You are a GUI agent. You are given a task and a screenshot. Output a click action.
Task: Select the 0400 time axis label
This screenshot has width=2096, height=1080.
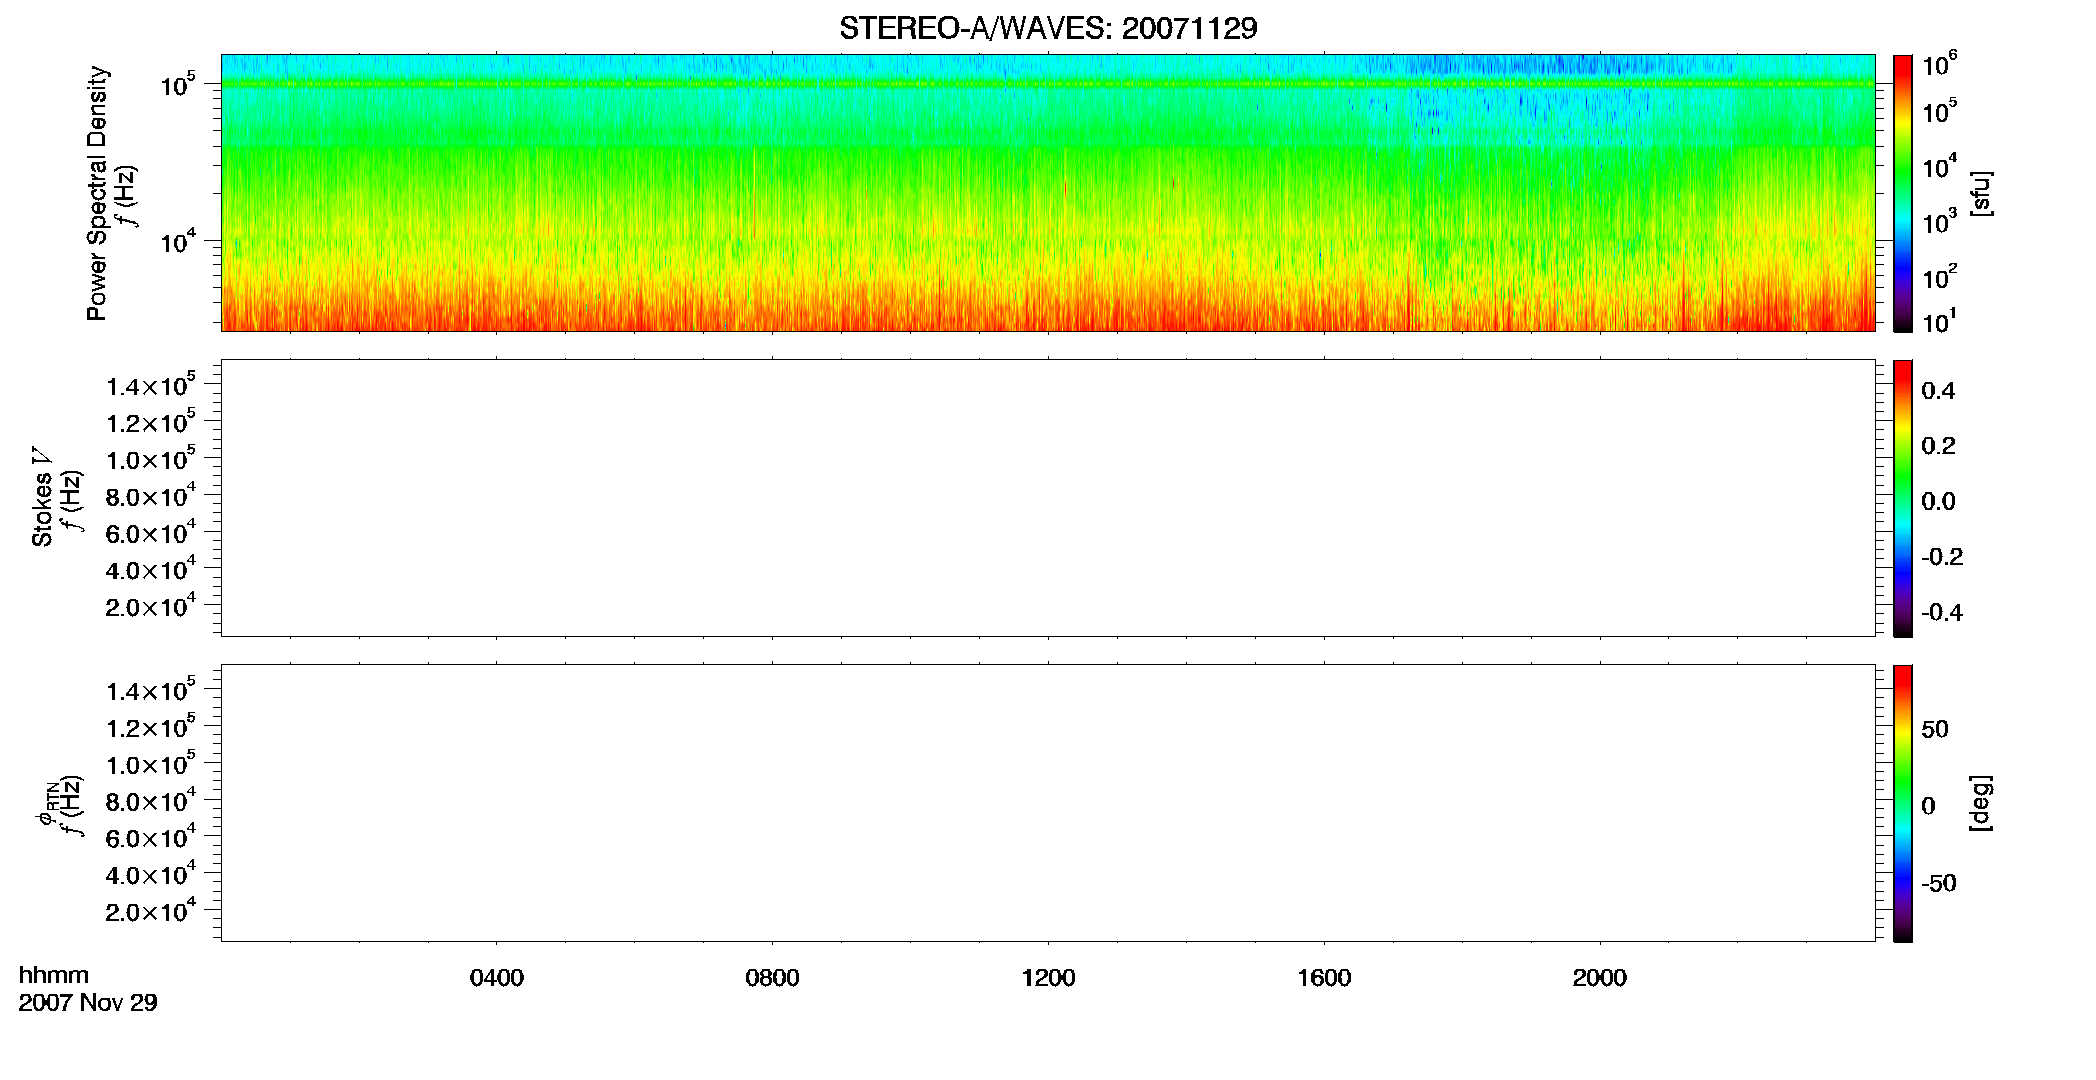pyautogui.click(x=497, y=978)
